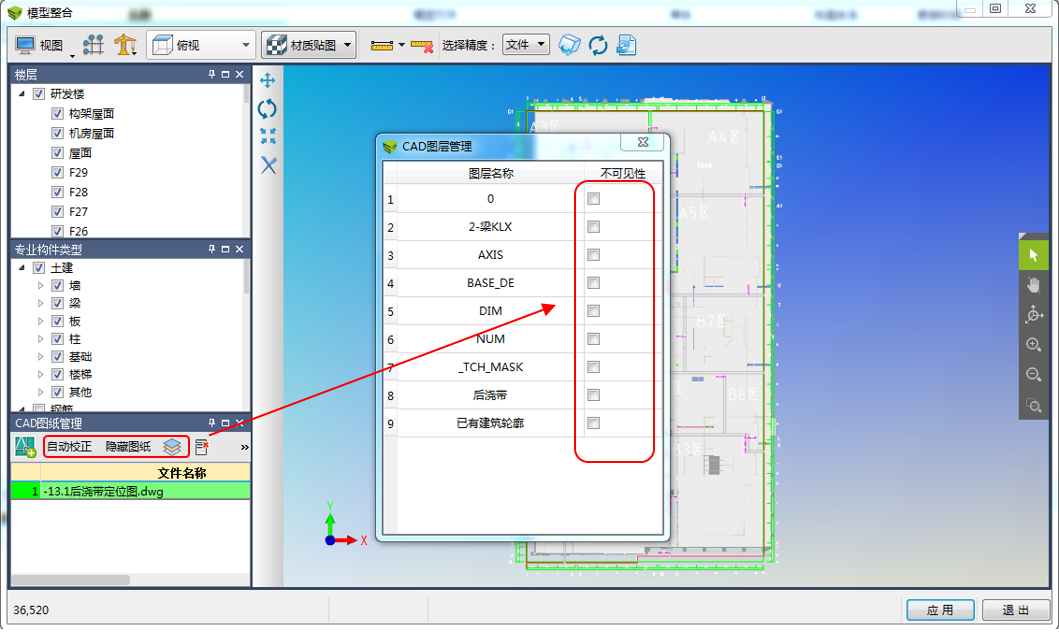Toggle invisibility checkbox for layer DIM

(x=594, y=311)
